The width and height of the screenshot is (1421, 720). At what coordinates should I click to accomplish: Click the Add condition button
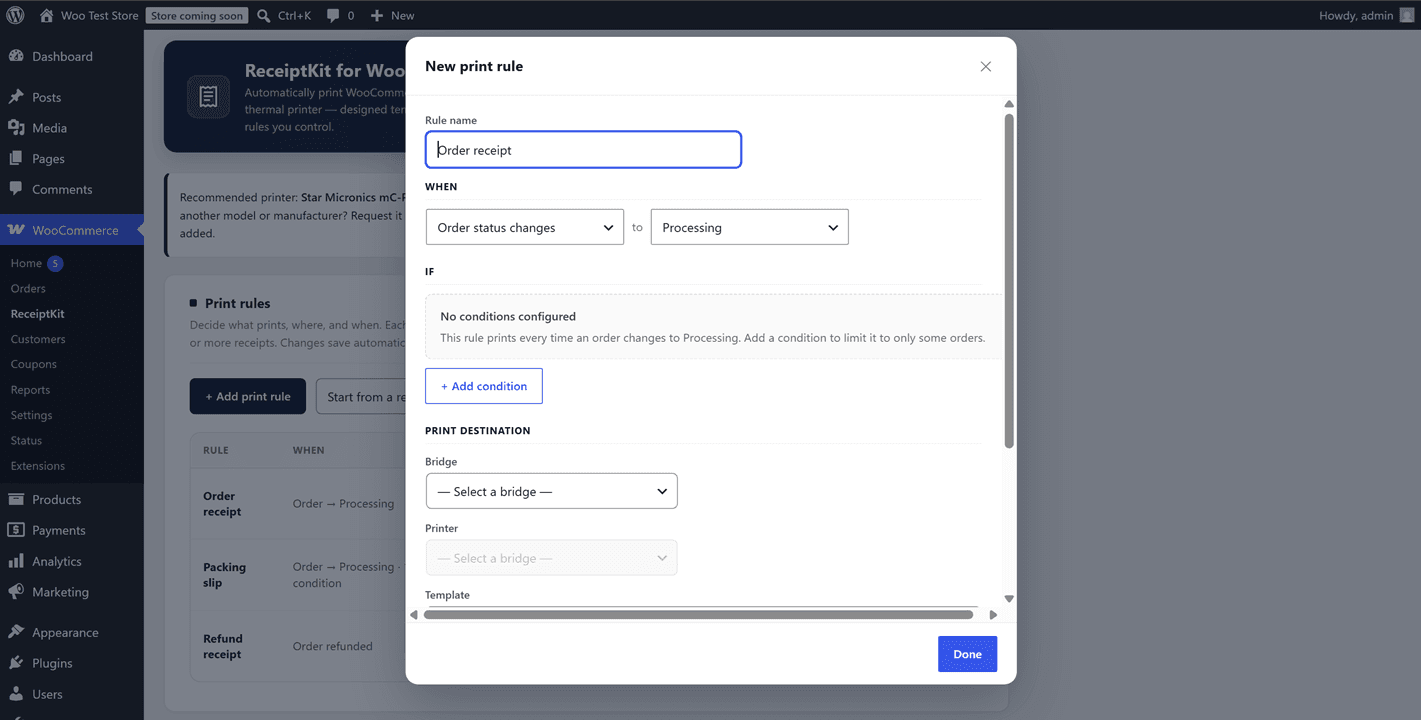pos(484,386)
